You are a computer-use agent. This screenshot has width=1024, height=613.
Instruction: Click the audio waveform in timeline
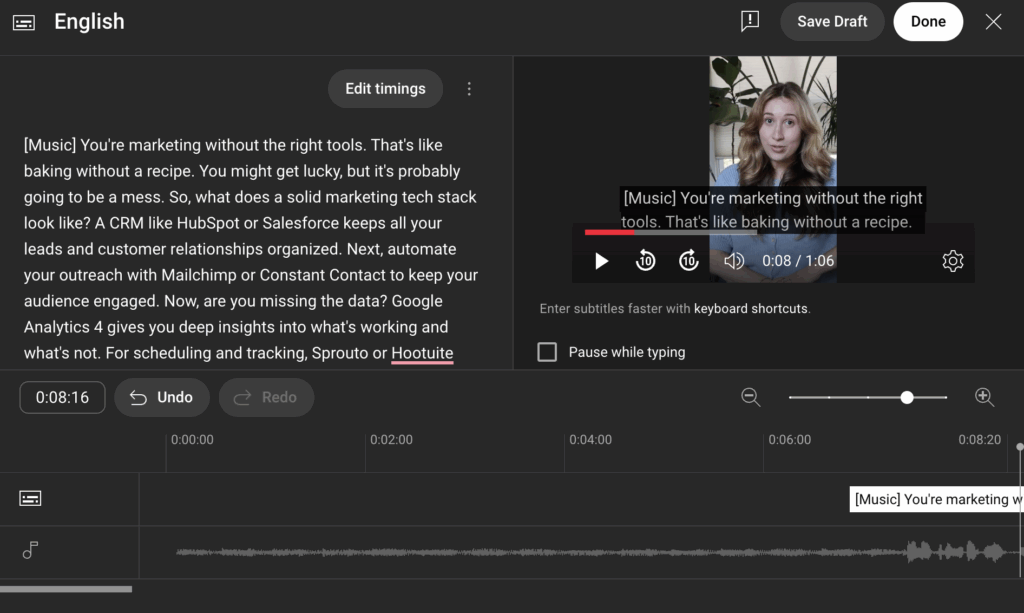(x=598, y=552)
